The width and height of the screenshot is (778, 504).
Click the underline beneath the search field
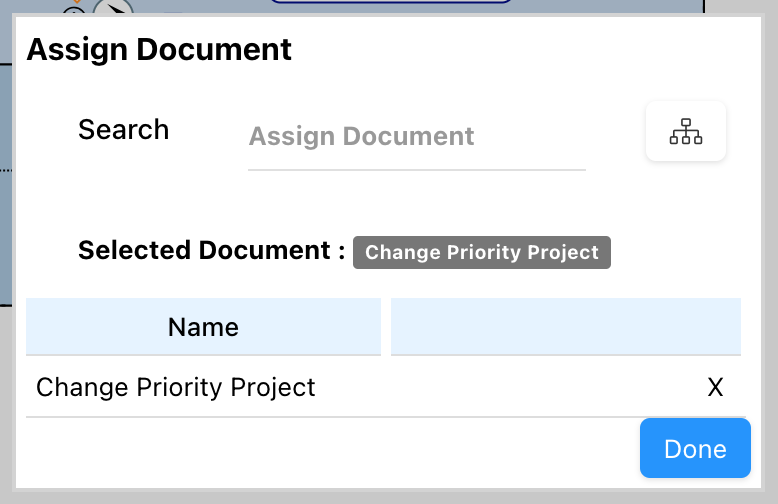pos(416,169)
